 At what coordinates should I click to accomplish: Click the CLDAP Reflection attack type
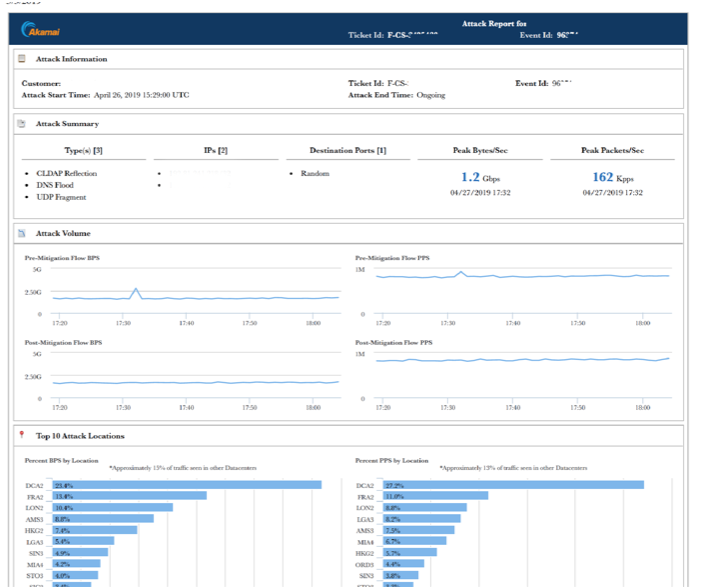pyautogui.click(x=66, y=173)
